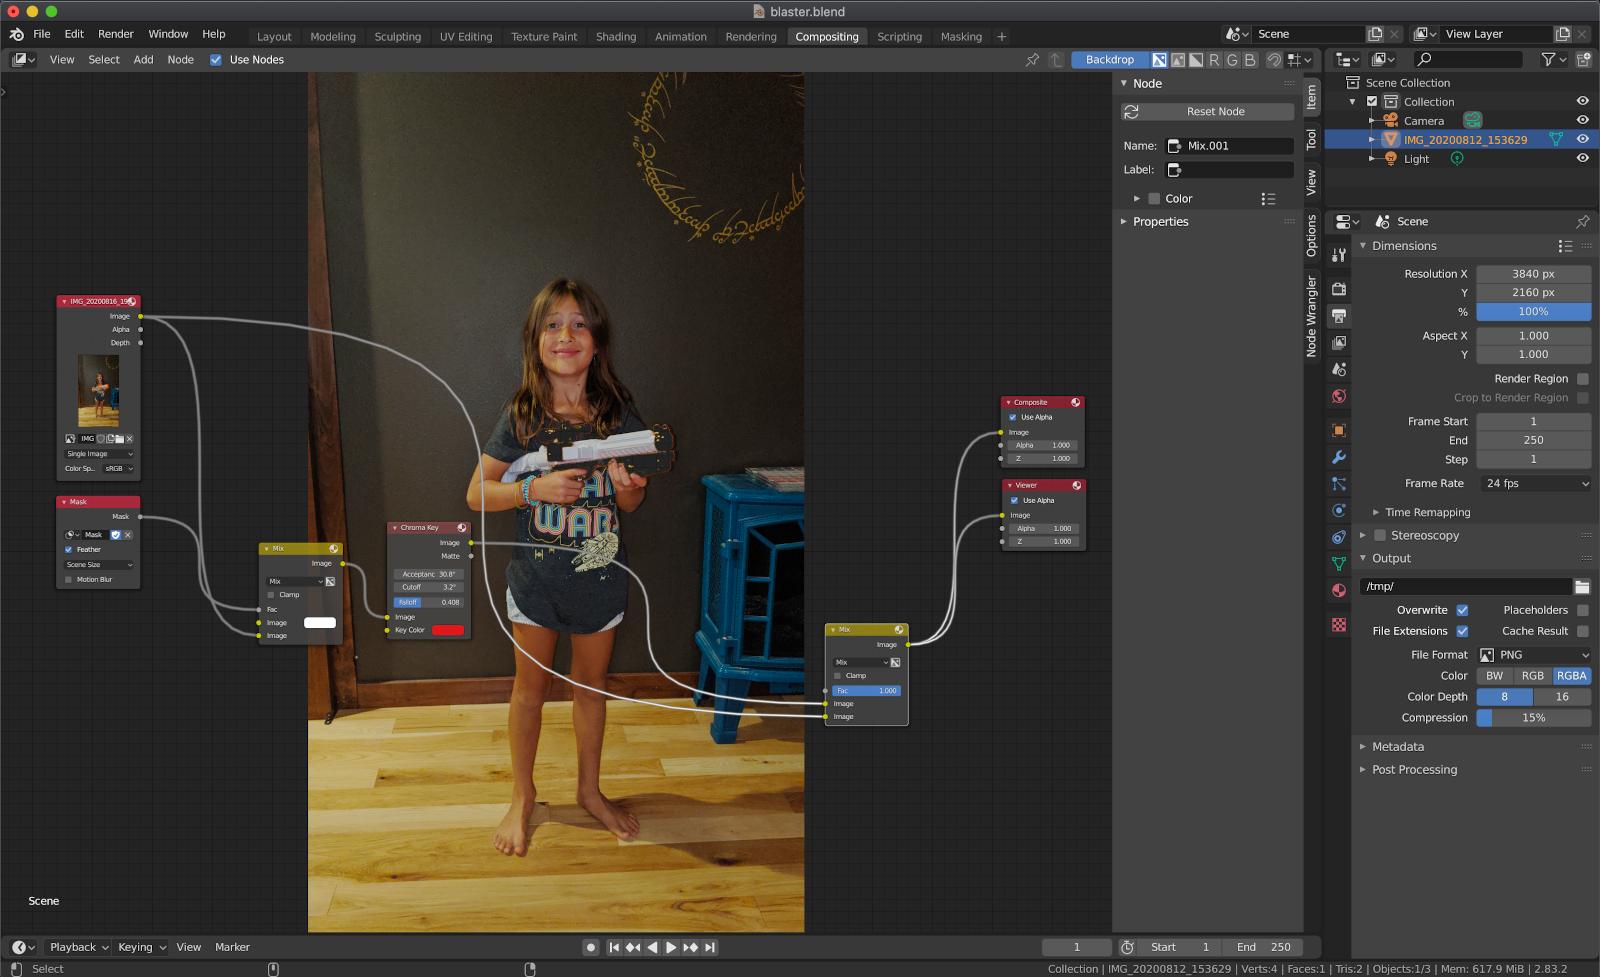
Task: Enable Placeholders checkbox
Action: (x=1582, y=610)
